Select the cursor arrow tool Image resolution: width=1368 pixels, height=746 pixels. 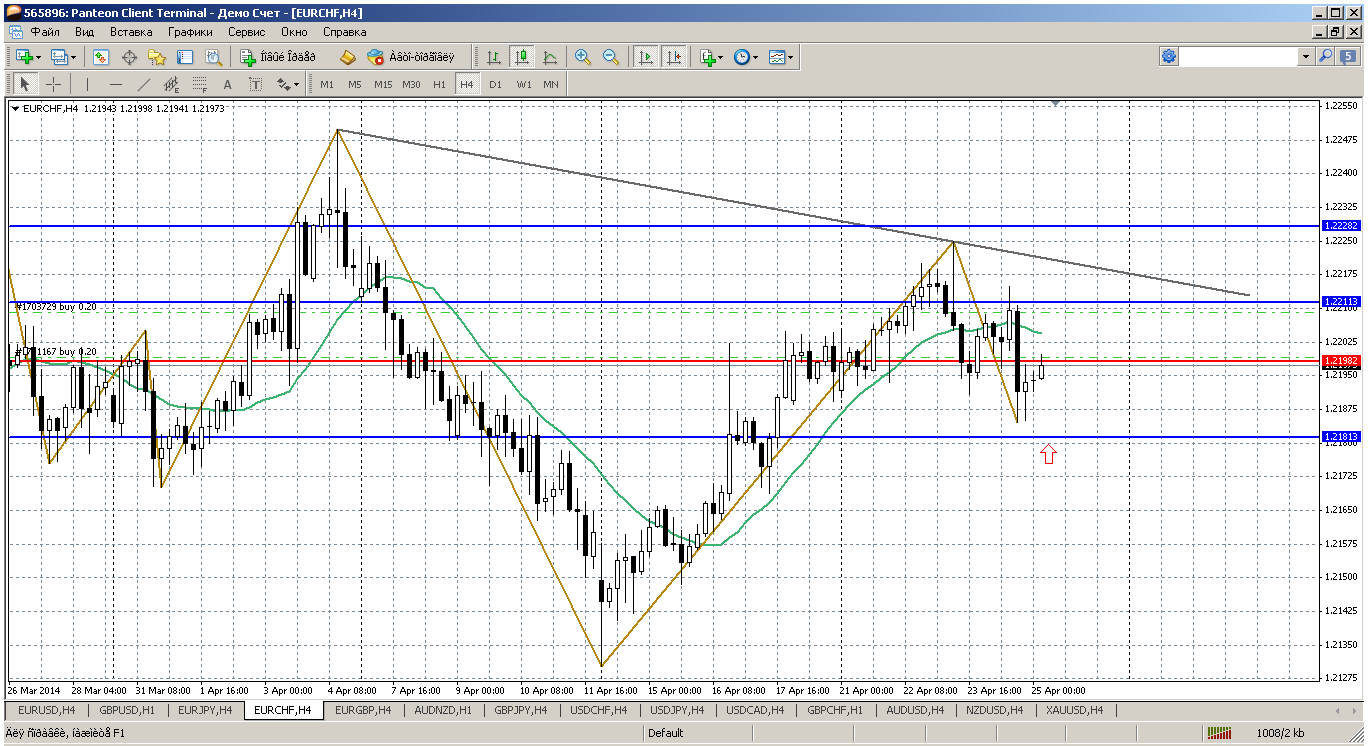pos(25,84)
